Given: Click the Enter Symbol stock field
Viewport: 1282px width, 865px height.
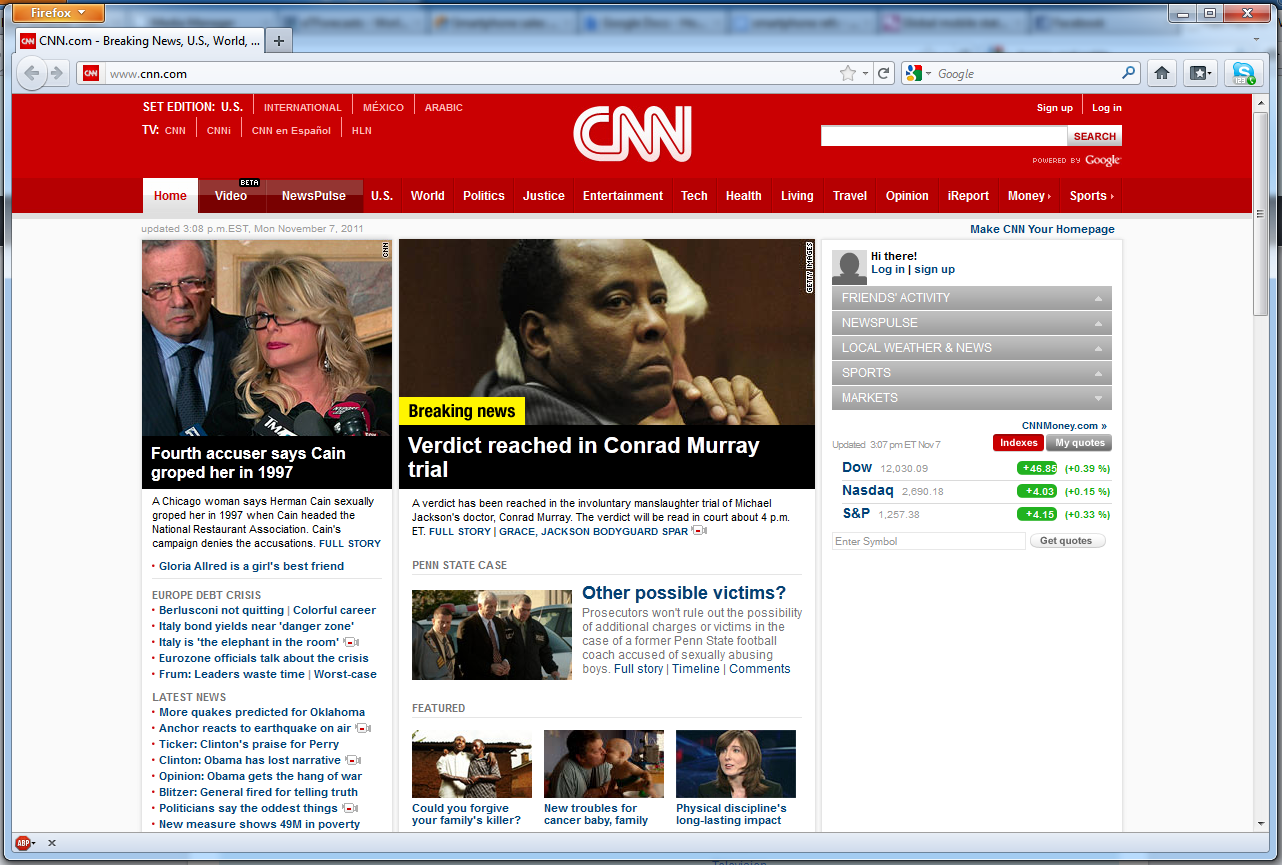Looking at the screenshot, I should tap(929, 541).
